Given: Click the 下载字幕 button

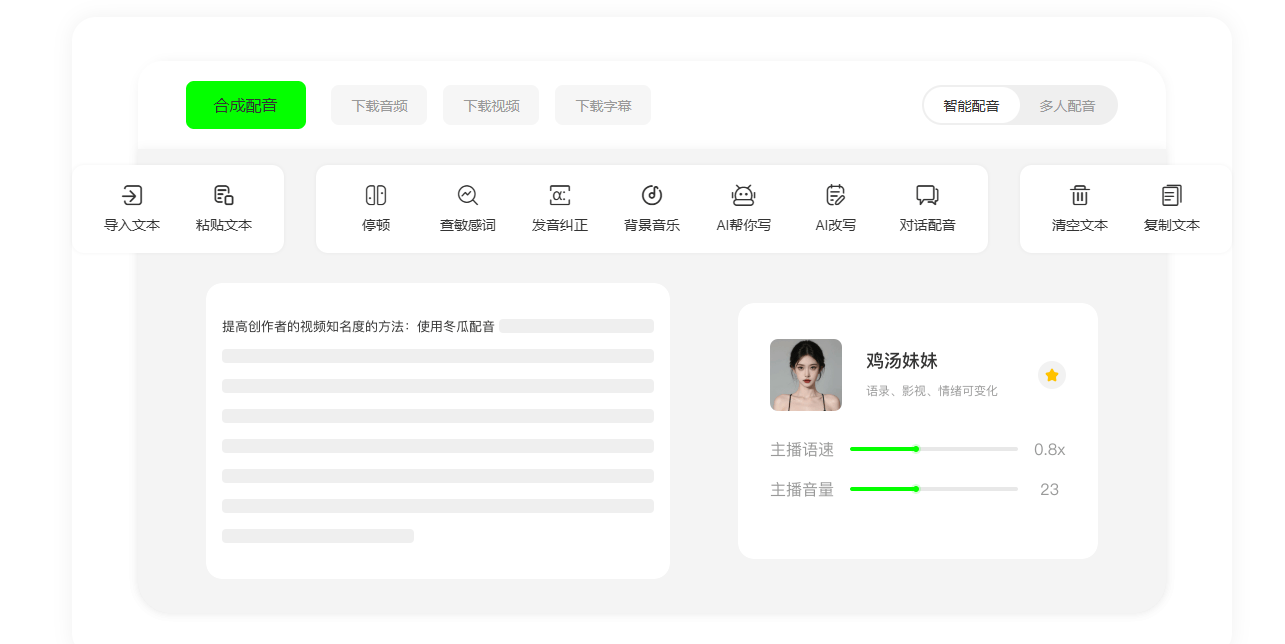Looking at the screenshot, I should (x=603, y=105).
